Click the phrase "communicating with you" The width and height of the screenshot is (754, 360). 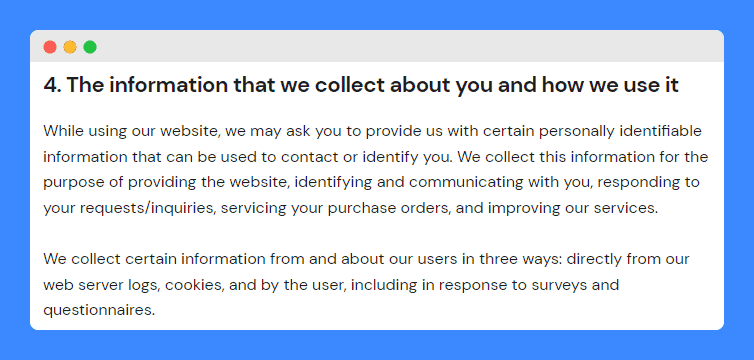pos(489,183)
